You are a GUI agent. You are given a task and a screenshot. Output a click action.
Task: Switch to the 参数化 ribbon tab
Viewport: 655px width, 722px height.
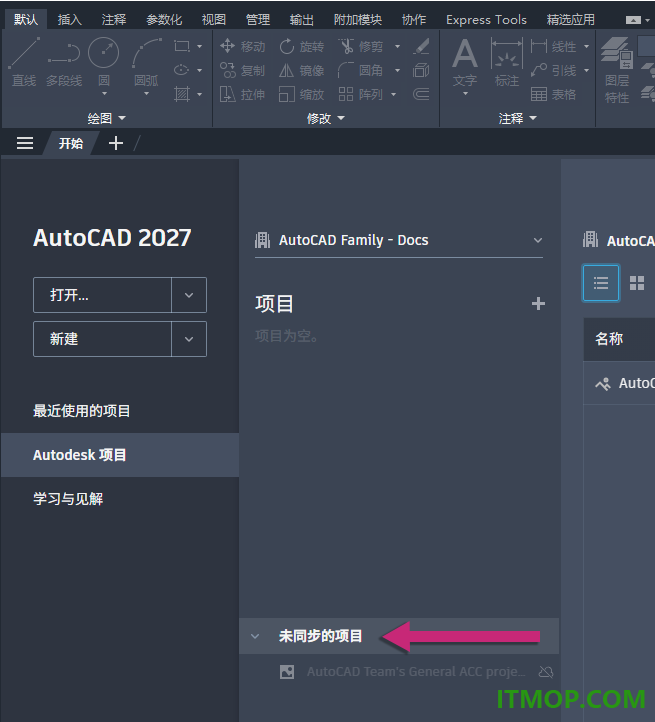164,19
